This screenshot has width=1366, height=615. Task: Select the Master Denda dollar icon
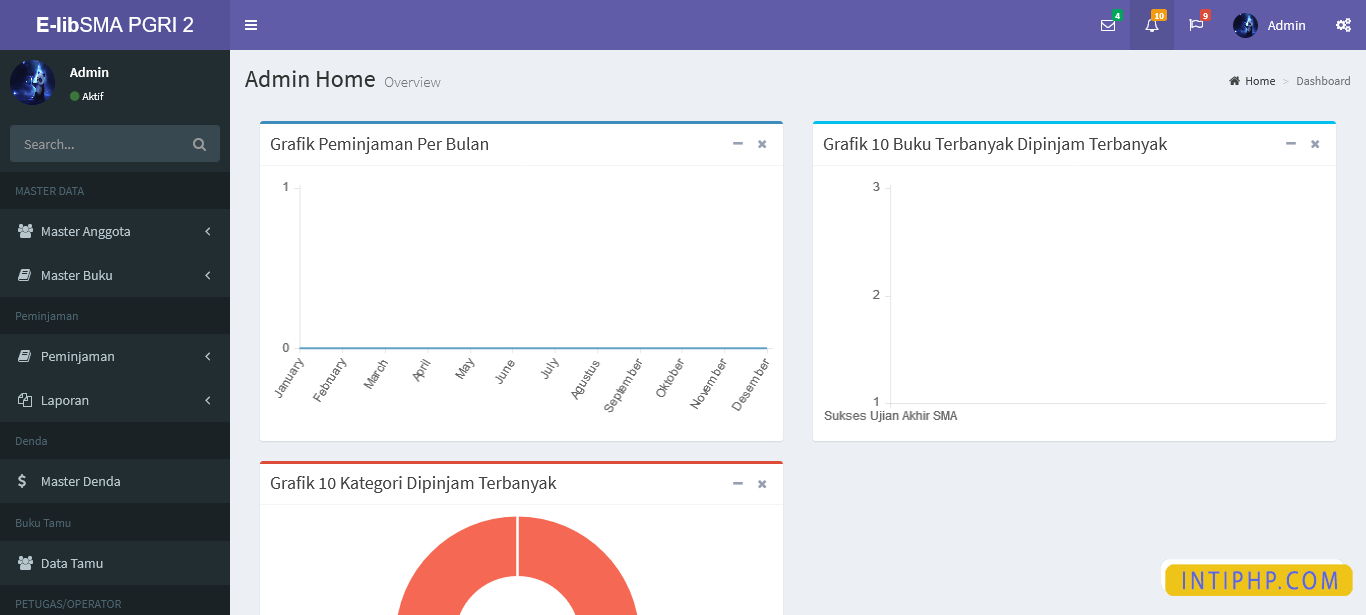click(x=22, y=481)
